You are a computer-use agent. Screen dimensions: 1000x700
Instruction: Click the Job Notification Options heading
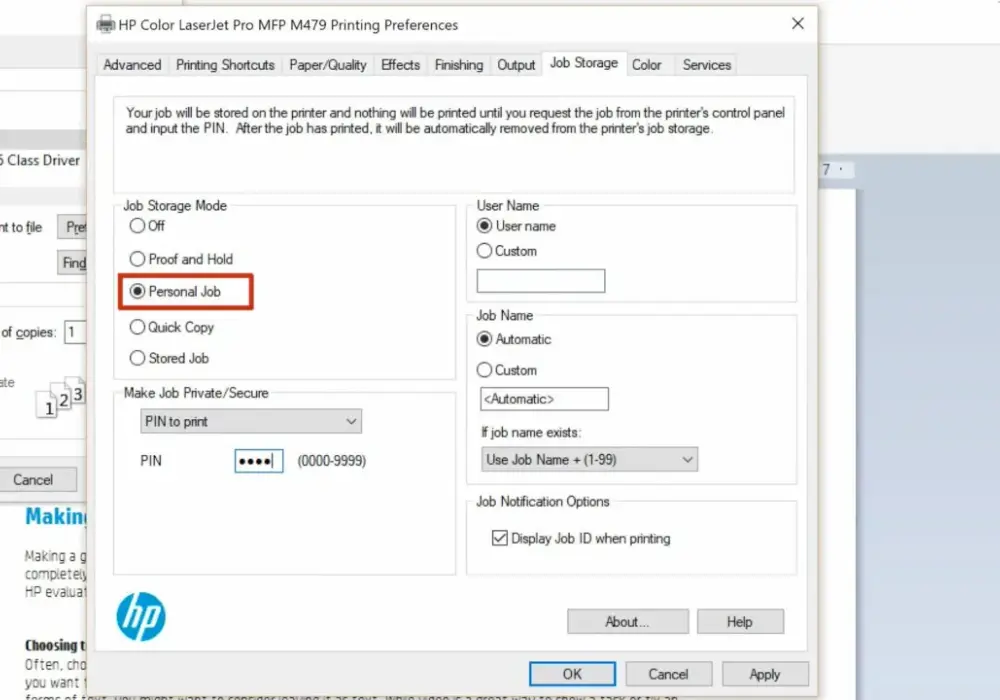[x=543, y=502]
